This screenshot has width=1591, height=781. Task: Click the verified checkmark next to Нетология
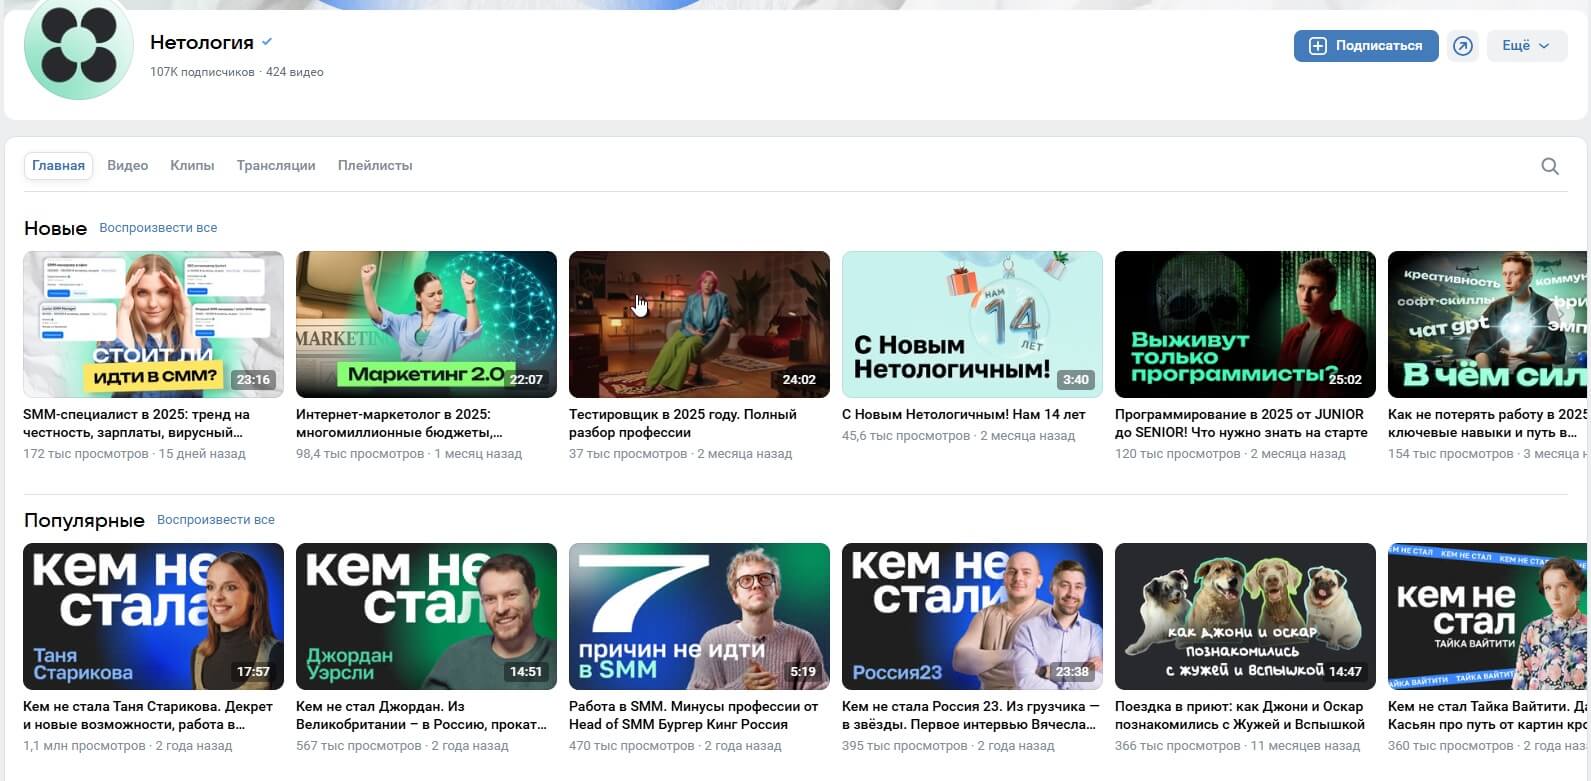tap(267, 42)
